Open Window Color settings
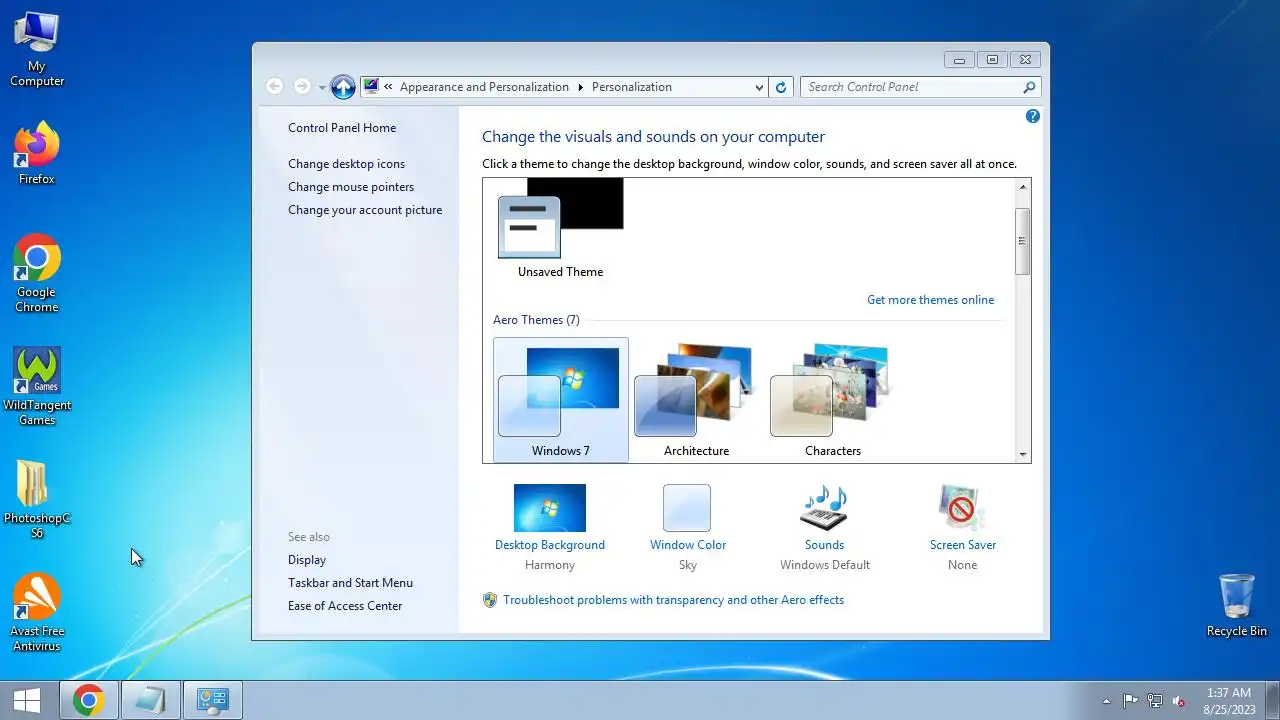This screenshot has height=720, width=1280. tap(688, 528)
